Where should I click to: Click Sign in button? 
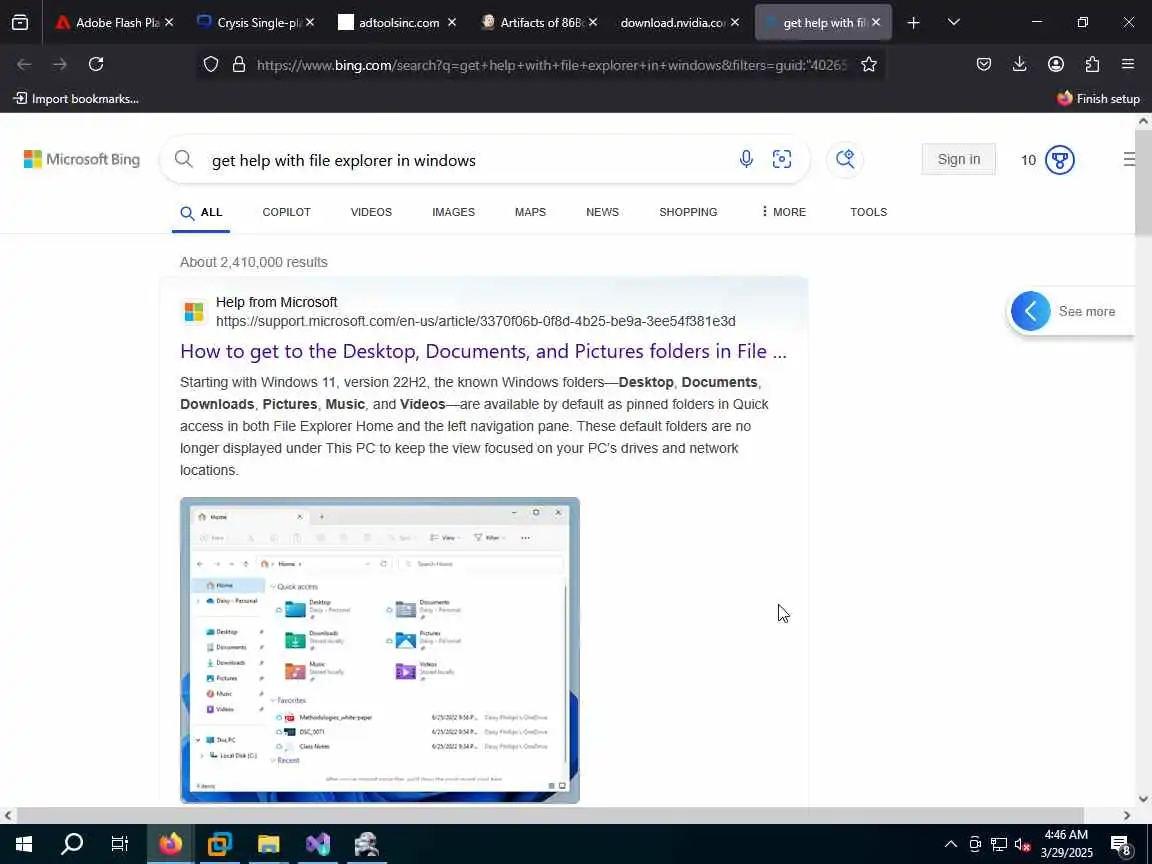click(959, 159)
